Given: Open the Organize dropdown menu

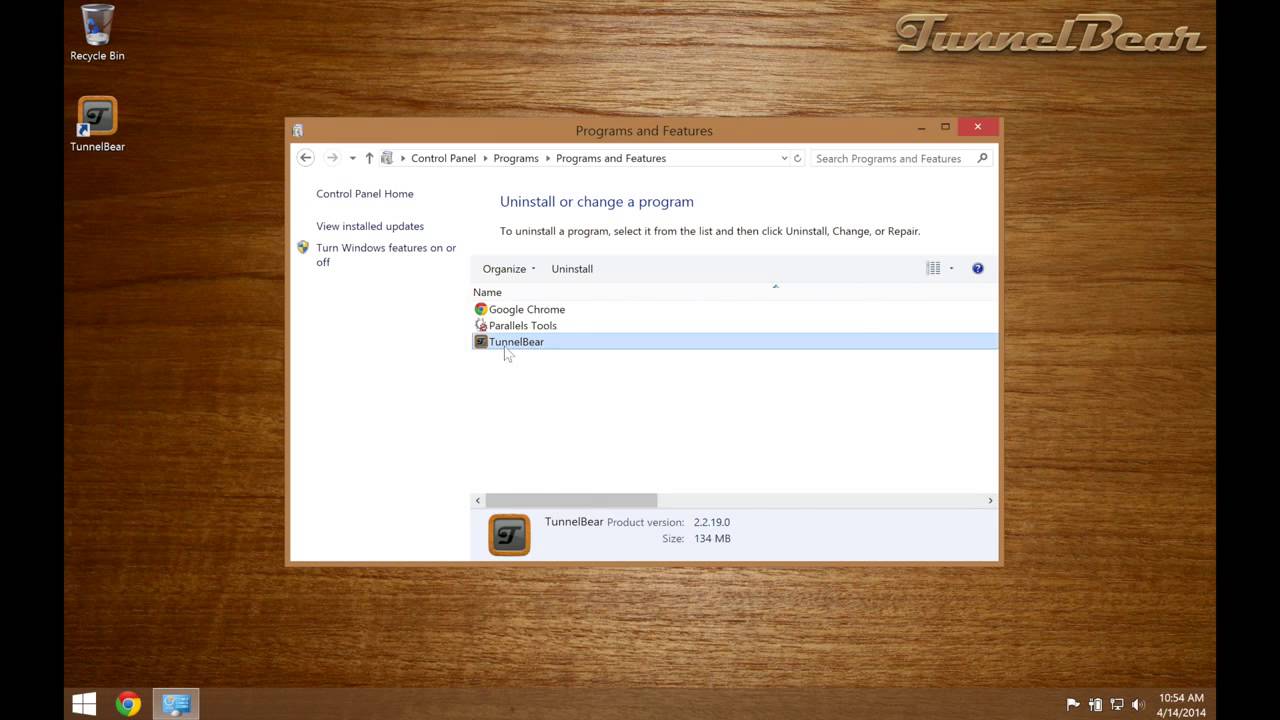Looking at the screenshot, I should (509, 268).
